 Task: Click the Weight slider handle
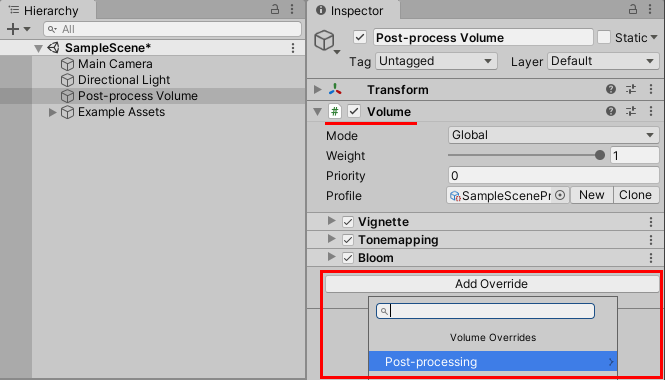point(600,155)
